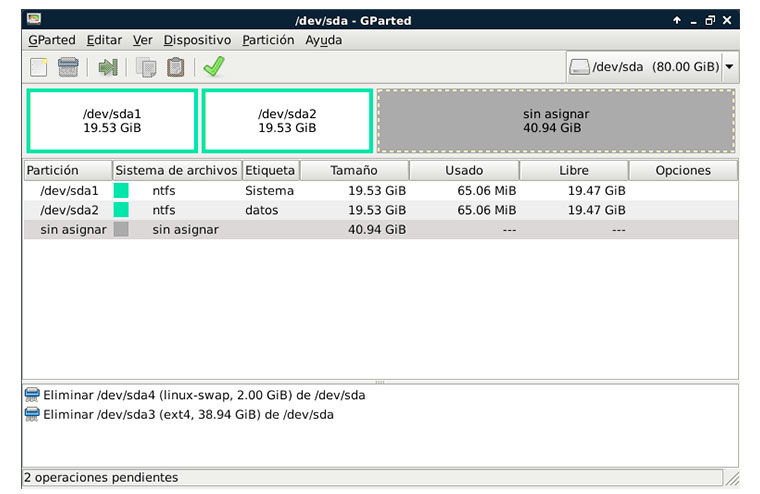The height and width of the screenshot is (494, 760).
Task: Click ntfs color swatch in /dev/sda1 row
Action: click(x=121, y=191)
